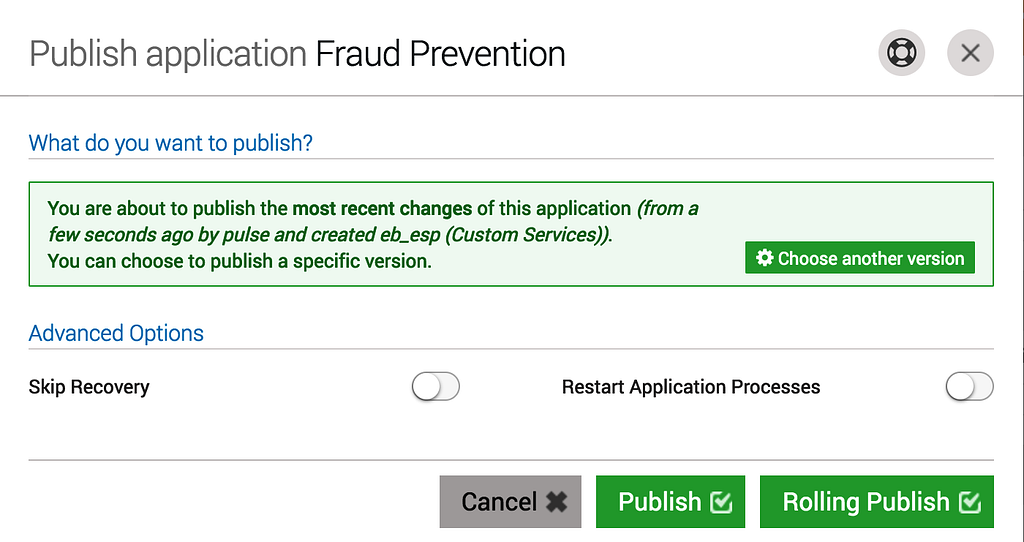Turn on Restart Application Processes toggle

click(970, 387)
